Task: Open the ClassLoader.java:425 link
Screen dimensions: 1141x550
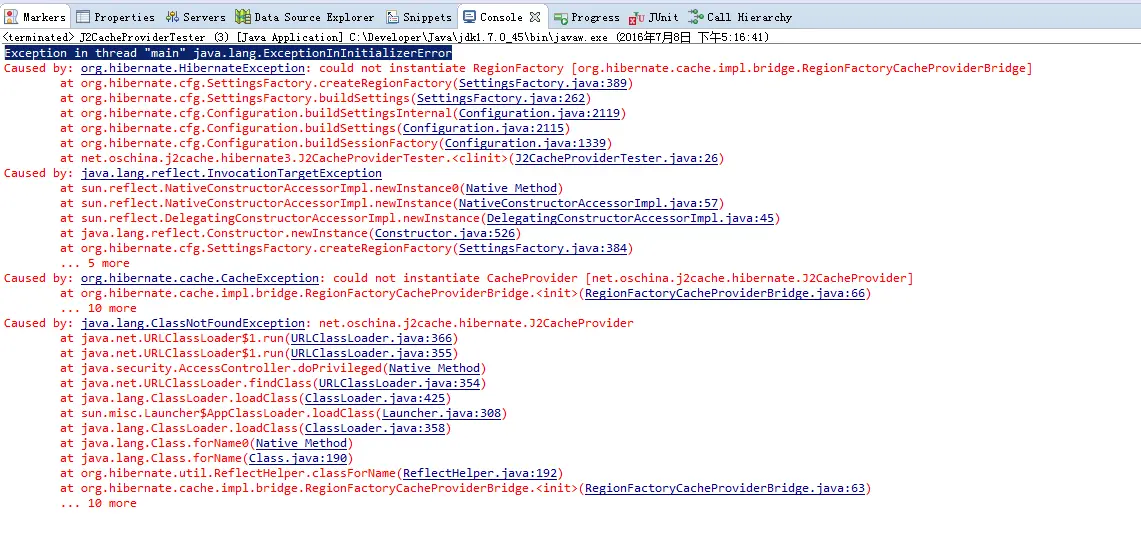Action: click(375, 398)
